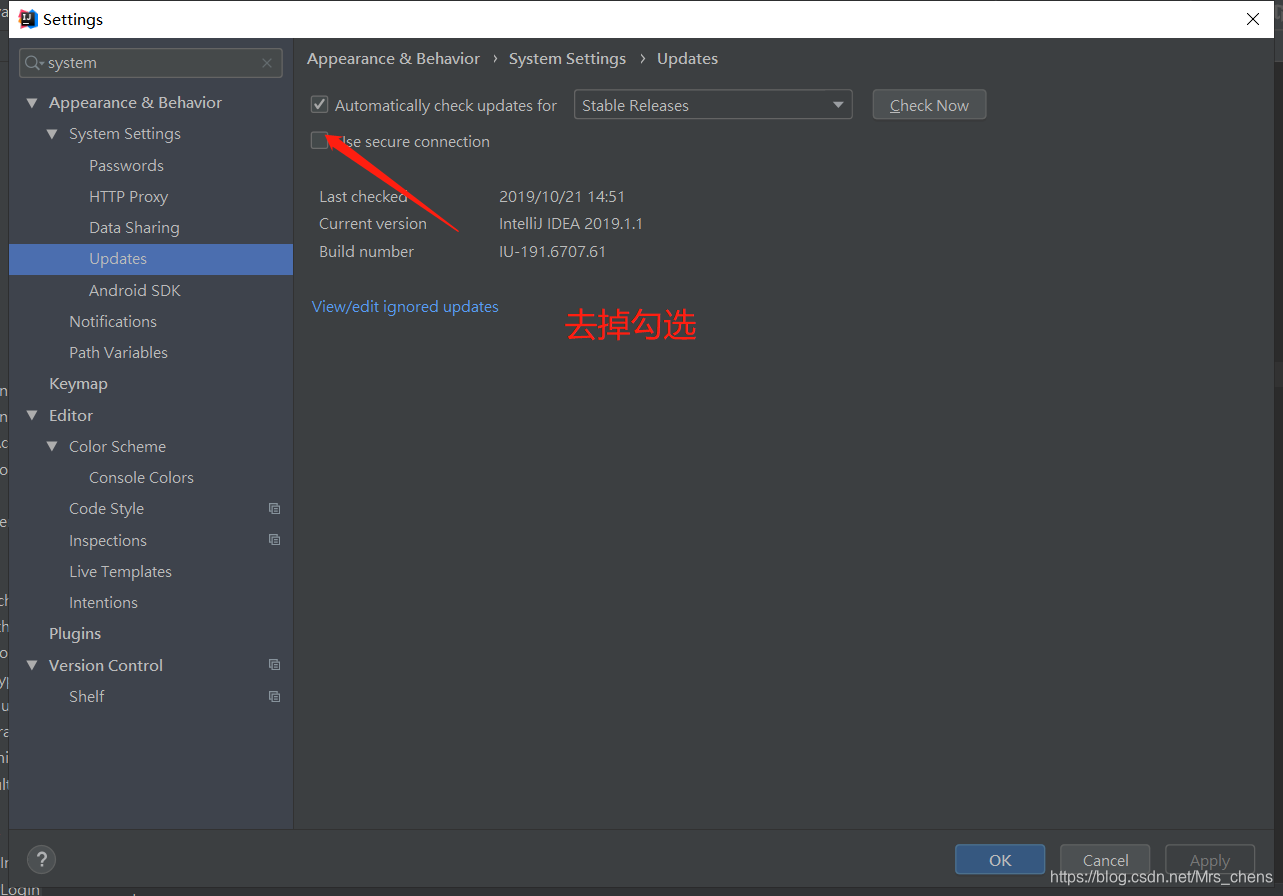This screenshot has width=1283, height=896.
Task: Click the Version Control tree label
Action: pos(106,665)
